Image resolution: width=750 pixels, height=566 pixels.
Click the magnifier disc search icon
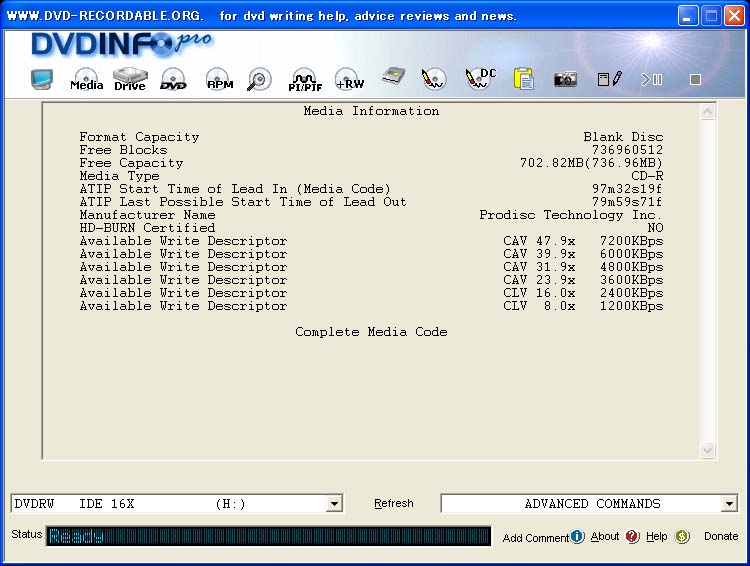pos(259,79)
